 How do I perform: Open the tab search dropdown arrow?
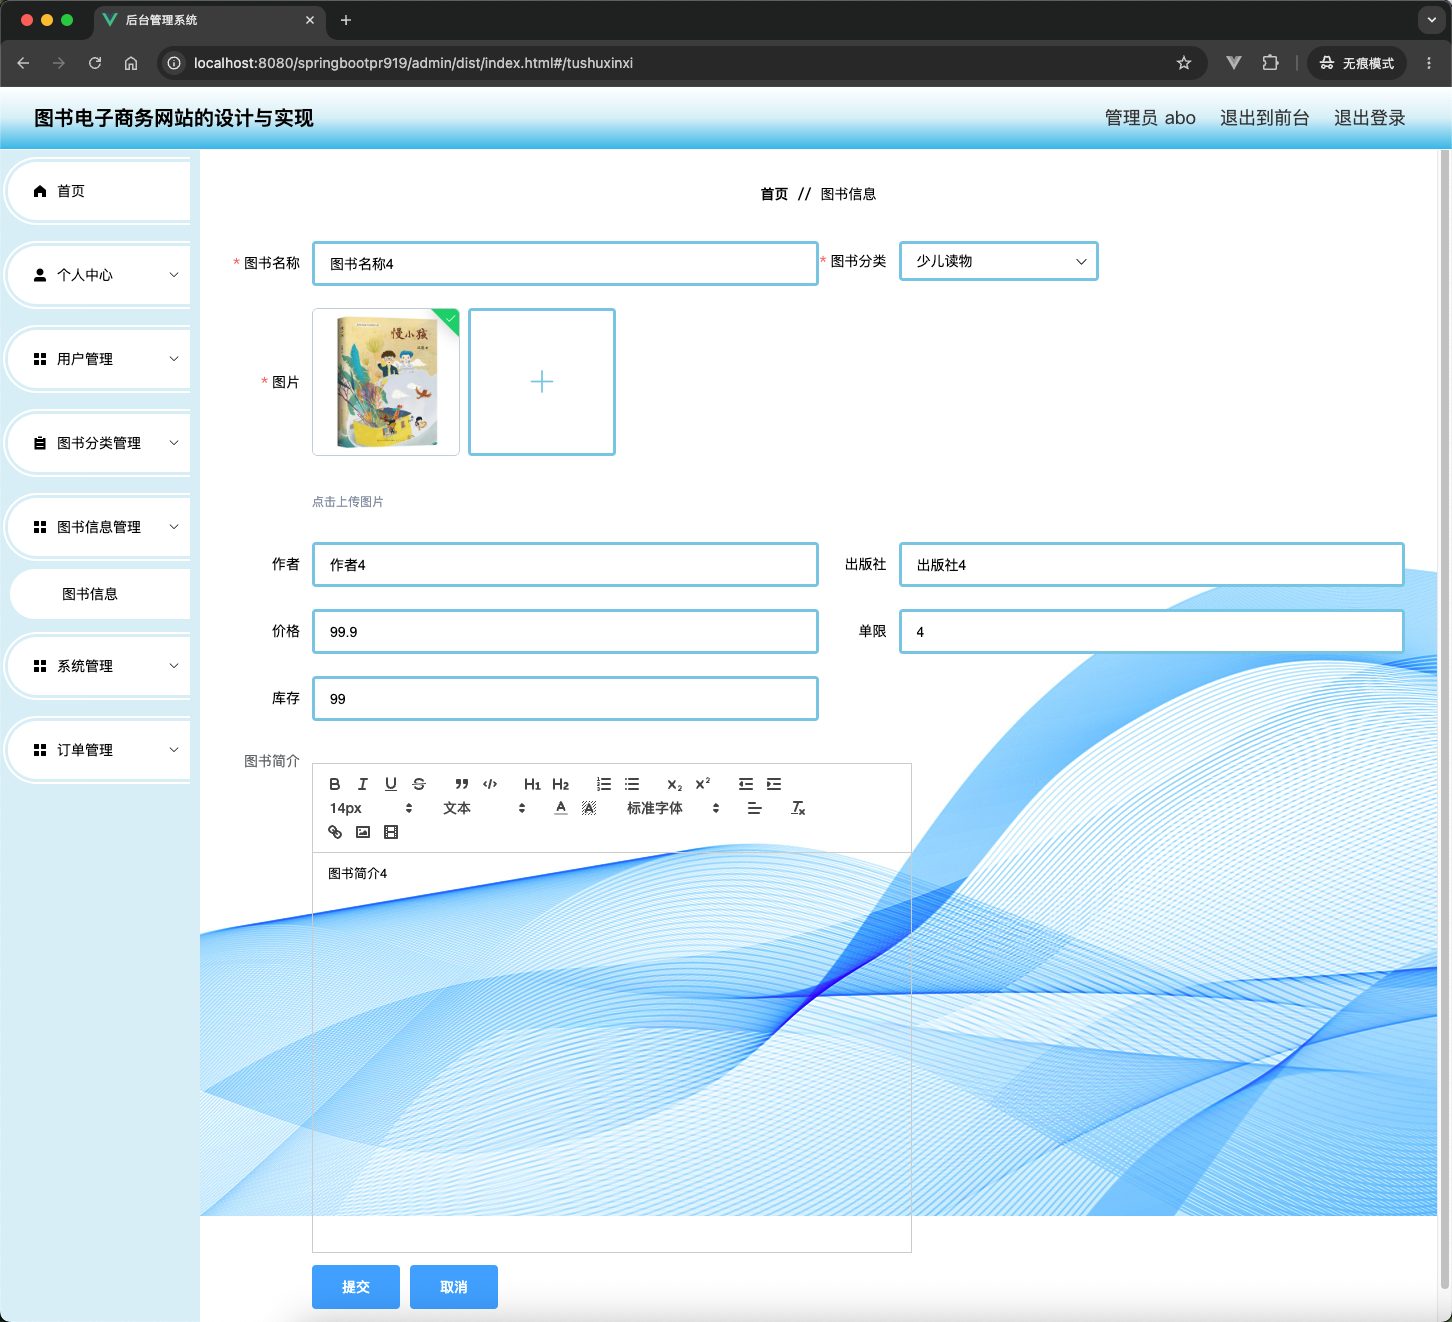(1432, 20)
